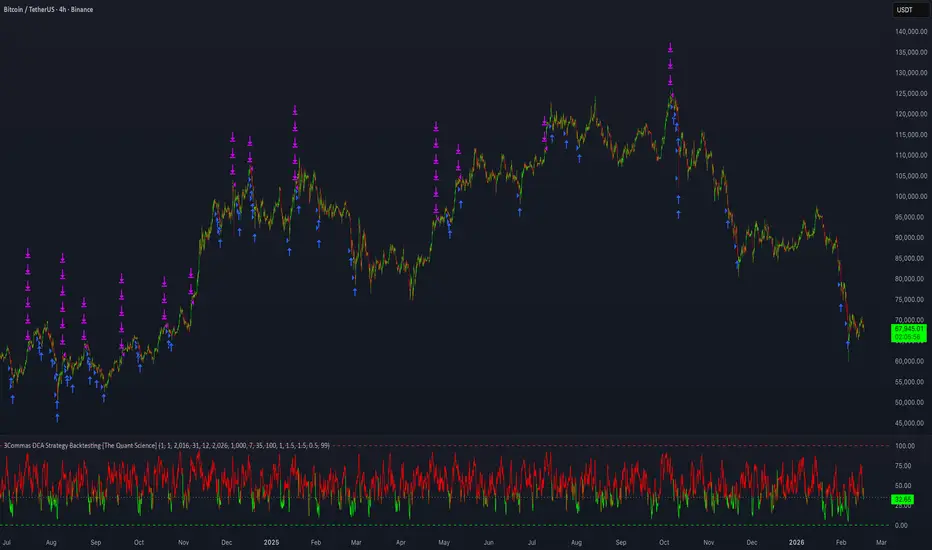Click the May label on the time axis
The image size is (932, 550).
tap(444, 541)
